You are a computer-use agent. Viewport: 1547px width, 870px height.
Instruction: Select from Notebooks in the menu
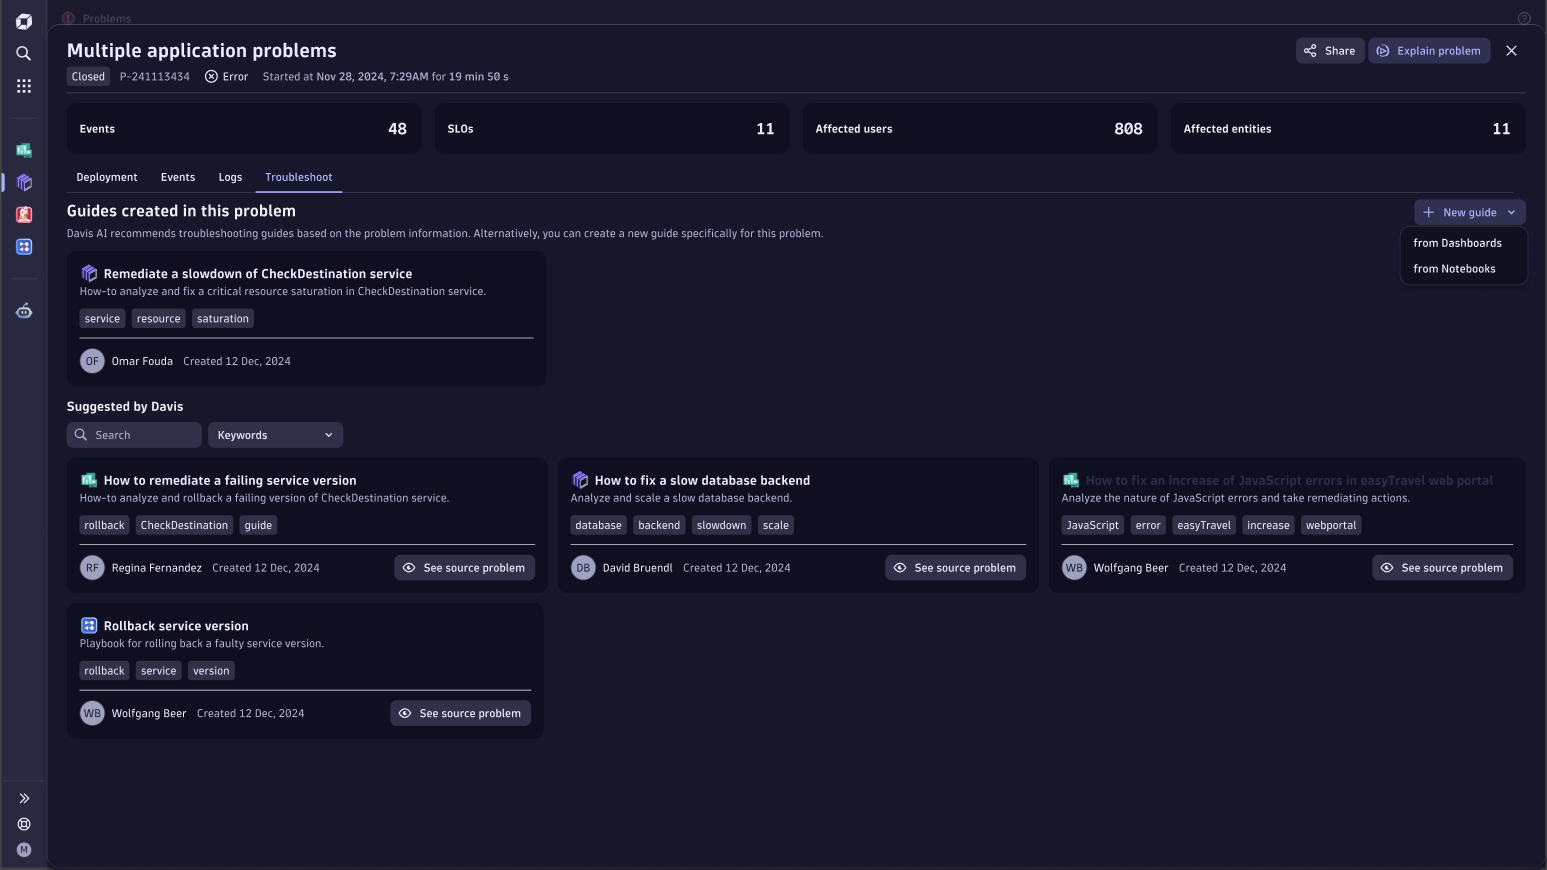[1454, 268]
